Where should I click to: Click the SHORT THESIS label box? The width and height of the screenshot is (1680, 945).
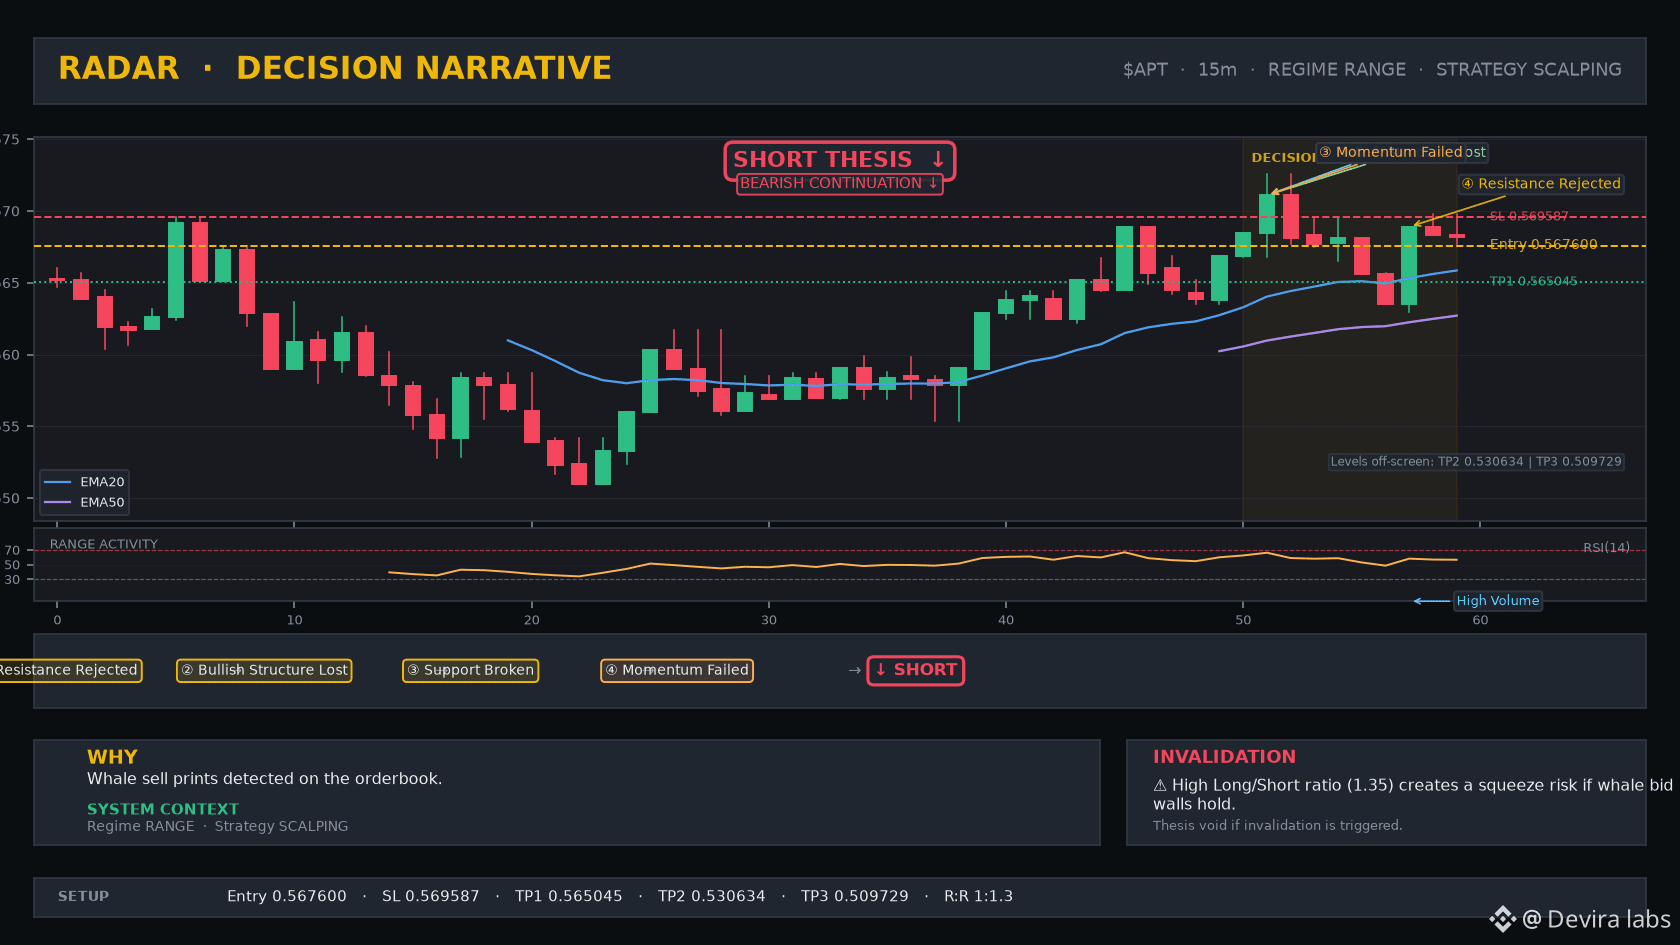coord(840,160)
